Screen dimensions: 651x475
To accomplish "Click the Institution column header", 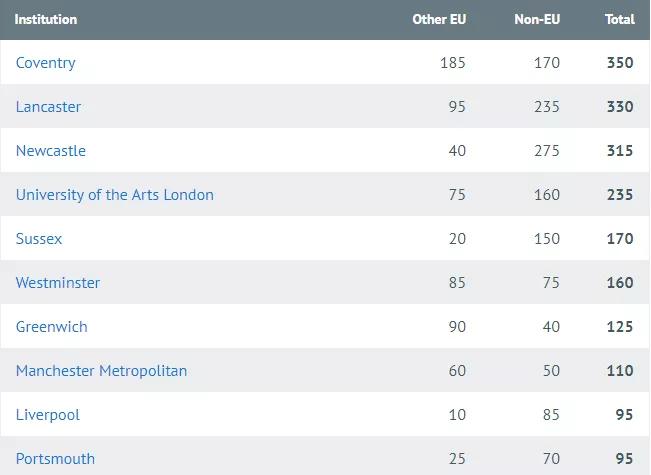I will pos(46,19).
